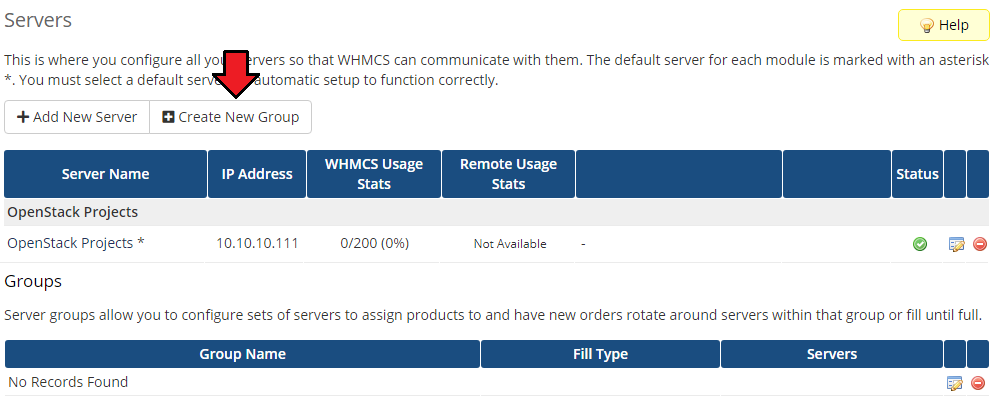995x415 pixels.
Task: Click the Status column header
Action: click(x=917, y=174)
